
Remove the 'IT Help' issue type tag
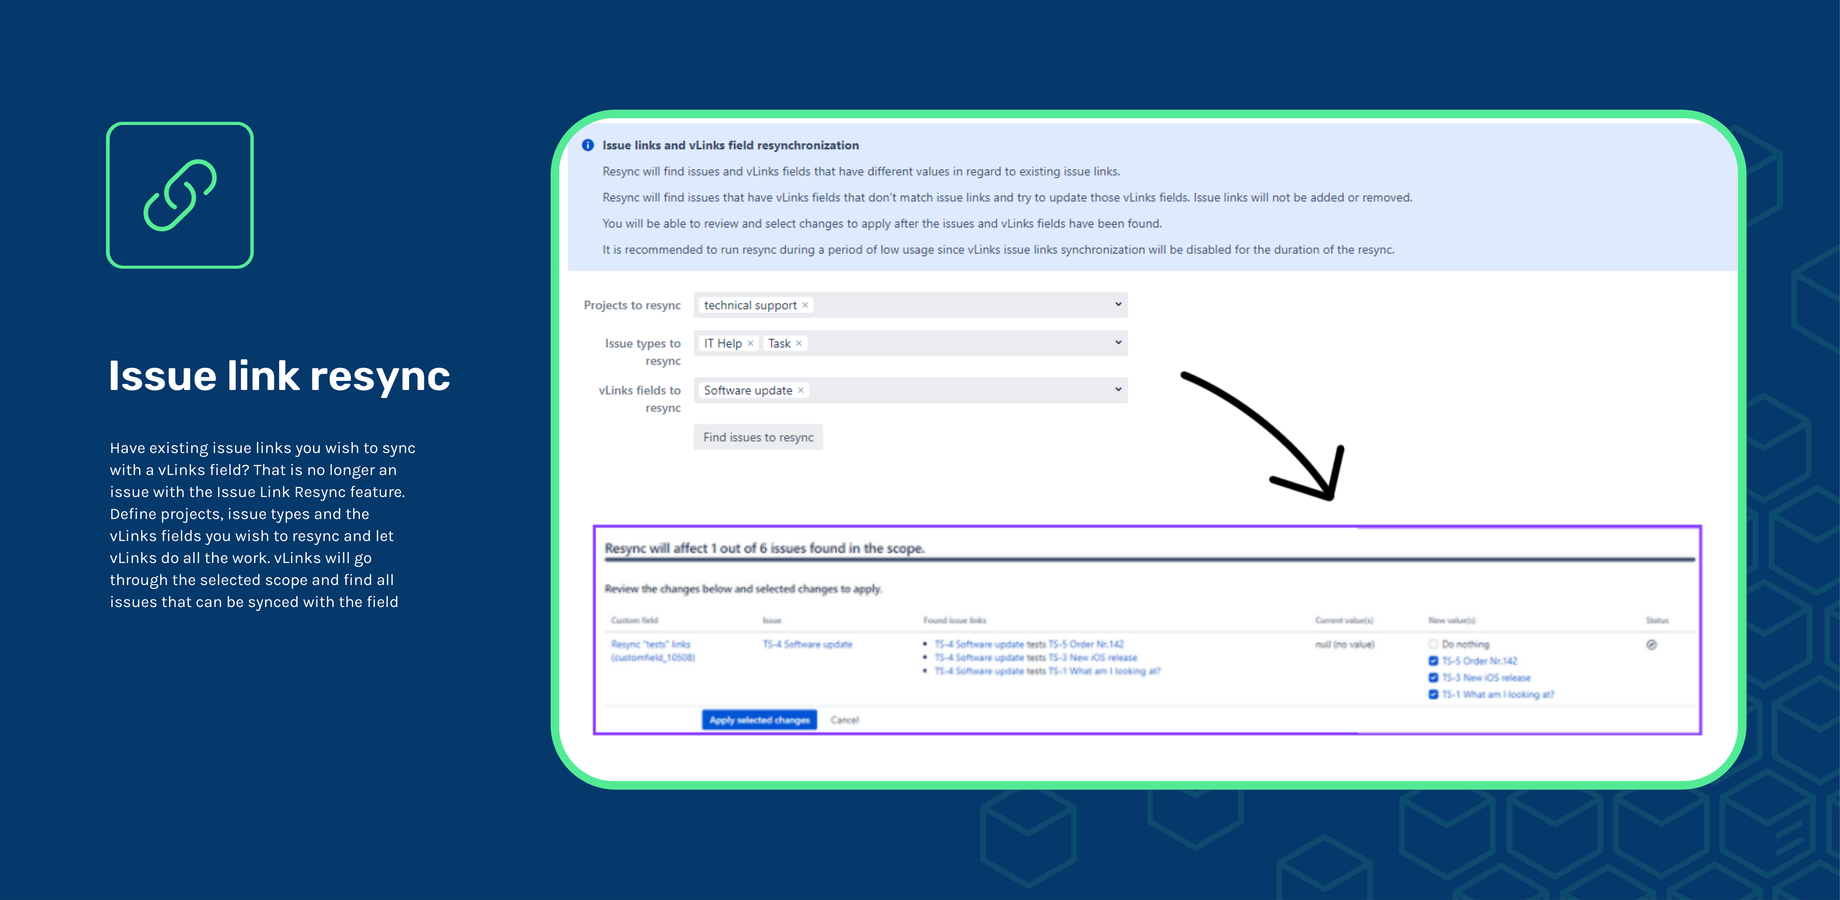[750, 343]
